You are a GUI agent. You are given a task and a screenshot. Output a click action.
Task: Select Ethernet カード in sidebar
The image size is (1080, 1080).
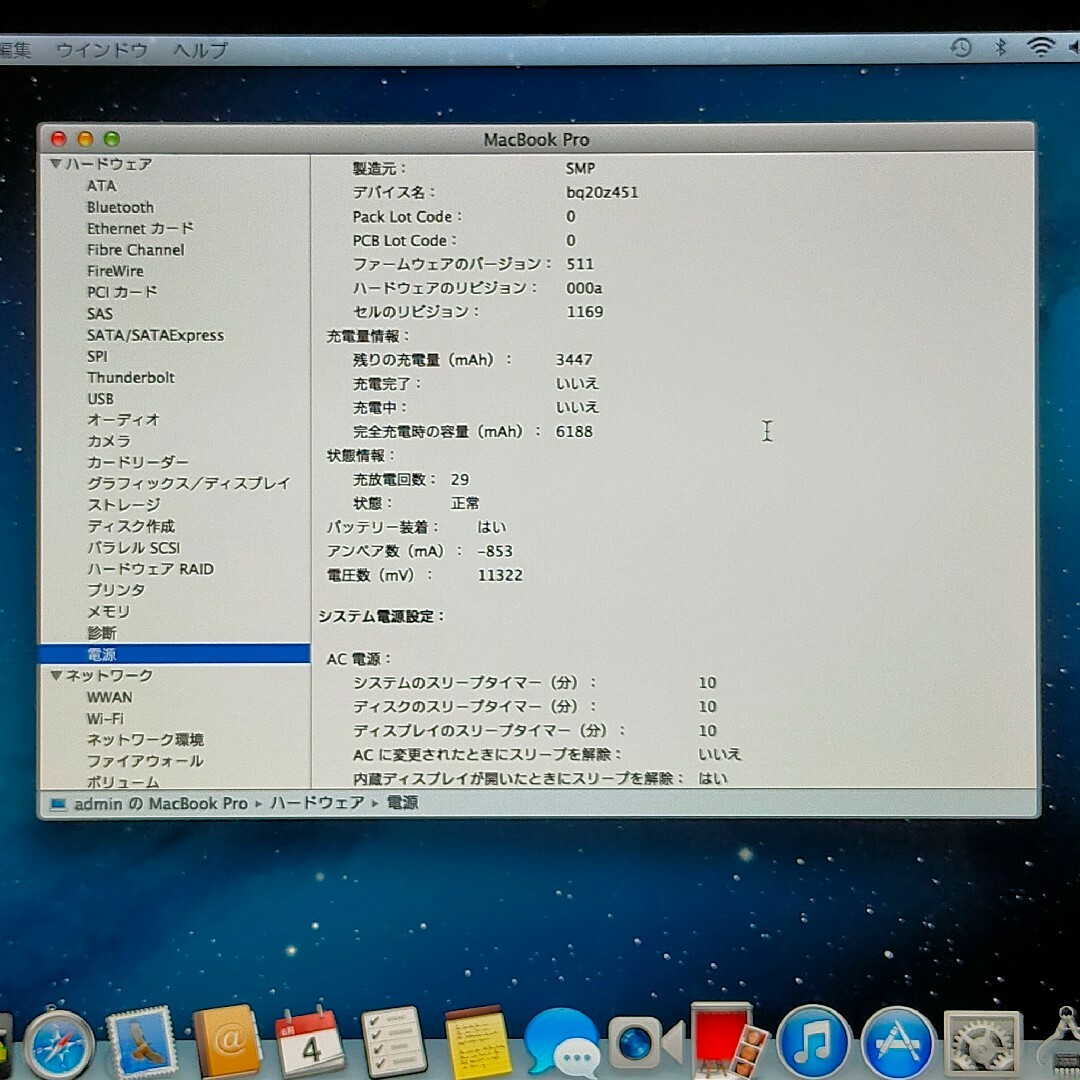(140, 229)
